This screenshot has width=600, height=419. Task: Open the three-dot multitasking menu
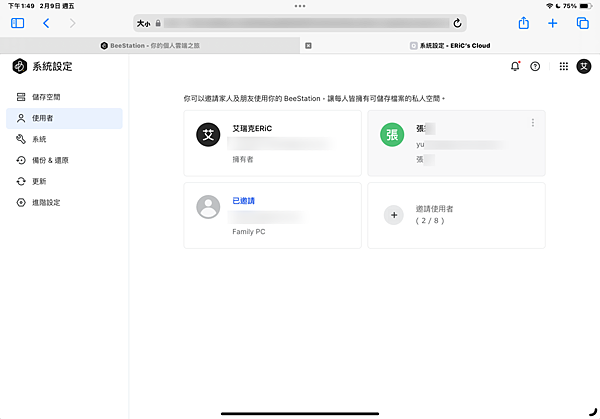click(300, 6)
